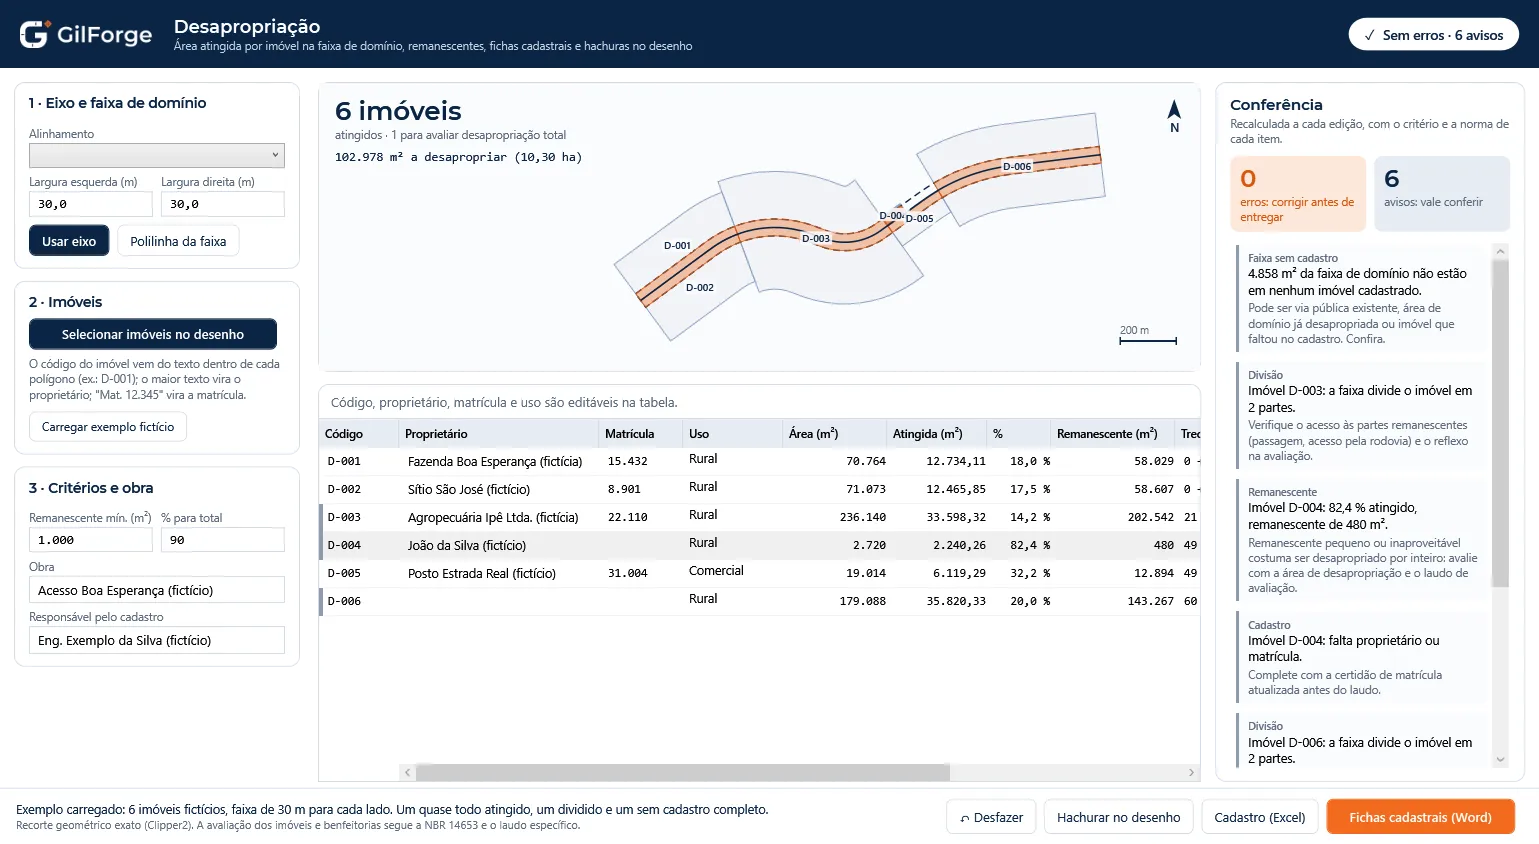Select the 0 erros summary card
The image size is (1539, 844).
click(x=1298, y=194)
